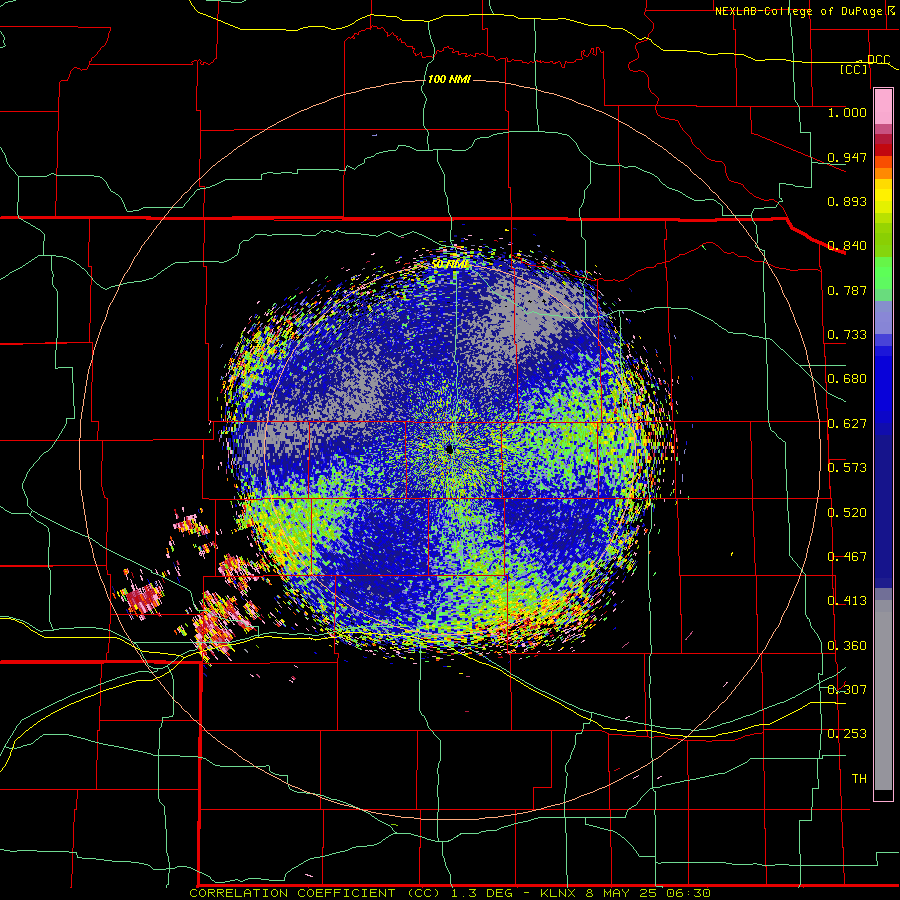Click the 0.627 legend value
900x900 pixels.
pyautogui.click(x=847, y=424)
